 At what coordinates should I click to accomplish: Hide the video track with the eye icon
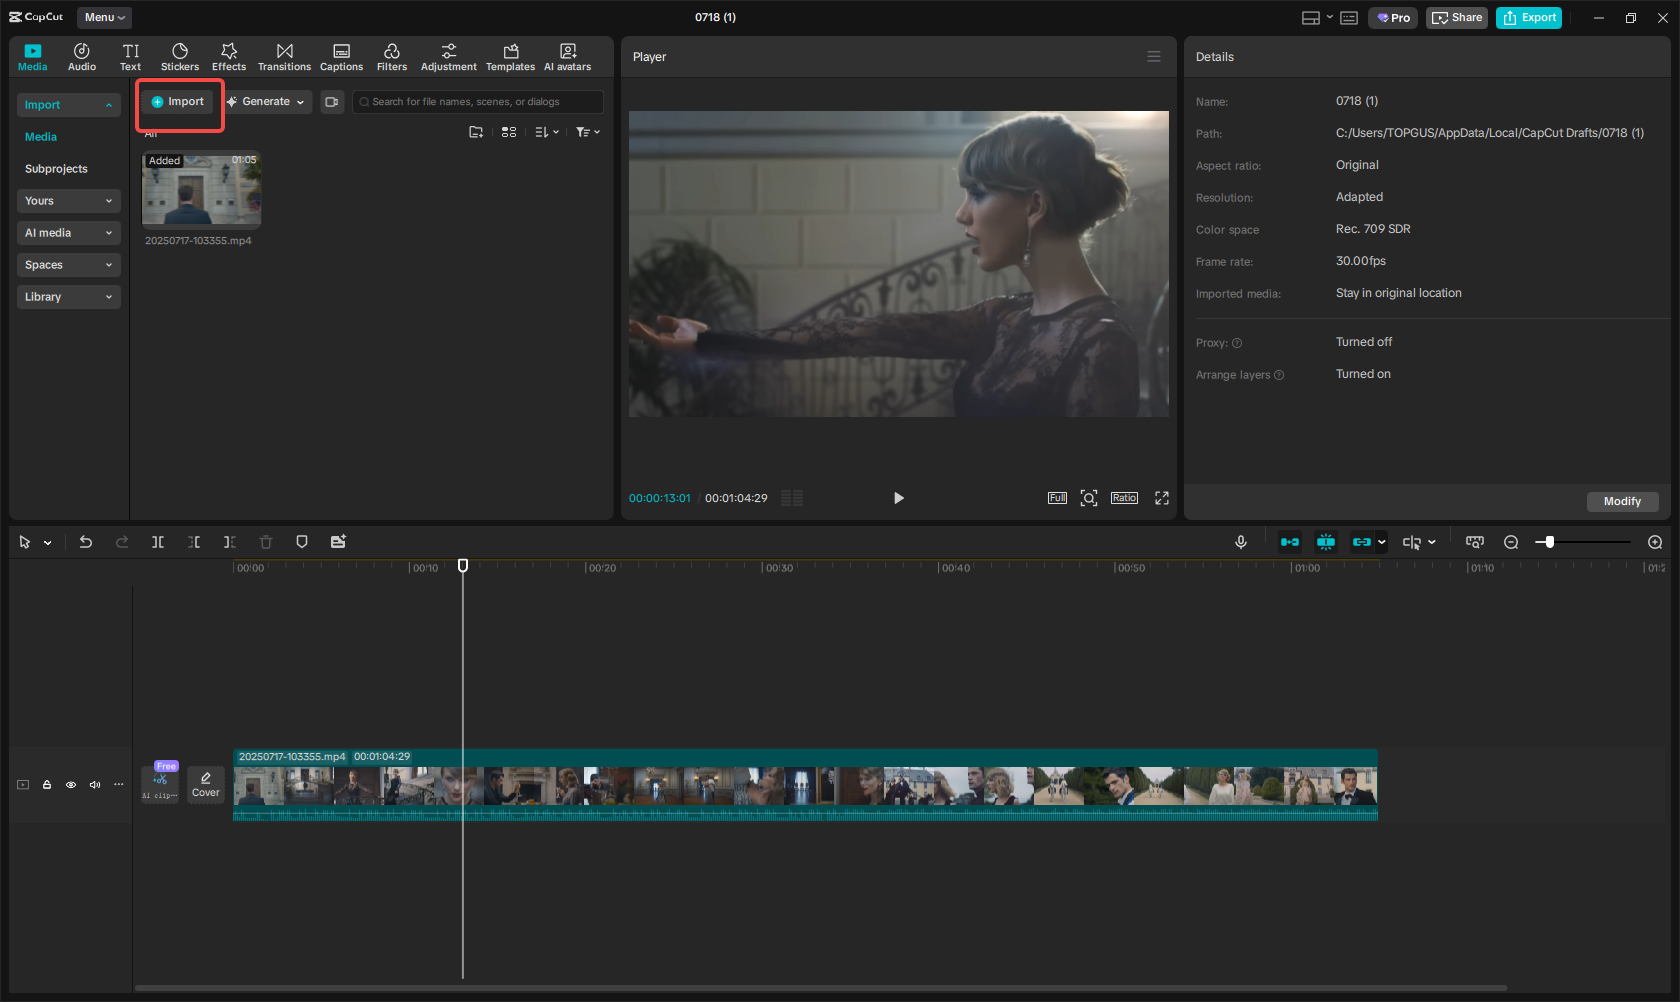[70, 784]
